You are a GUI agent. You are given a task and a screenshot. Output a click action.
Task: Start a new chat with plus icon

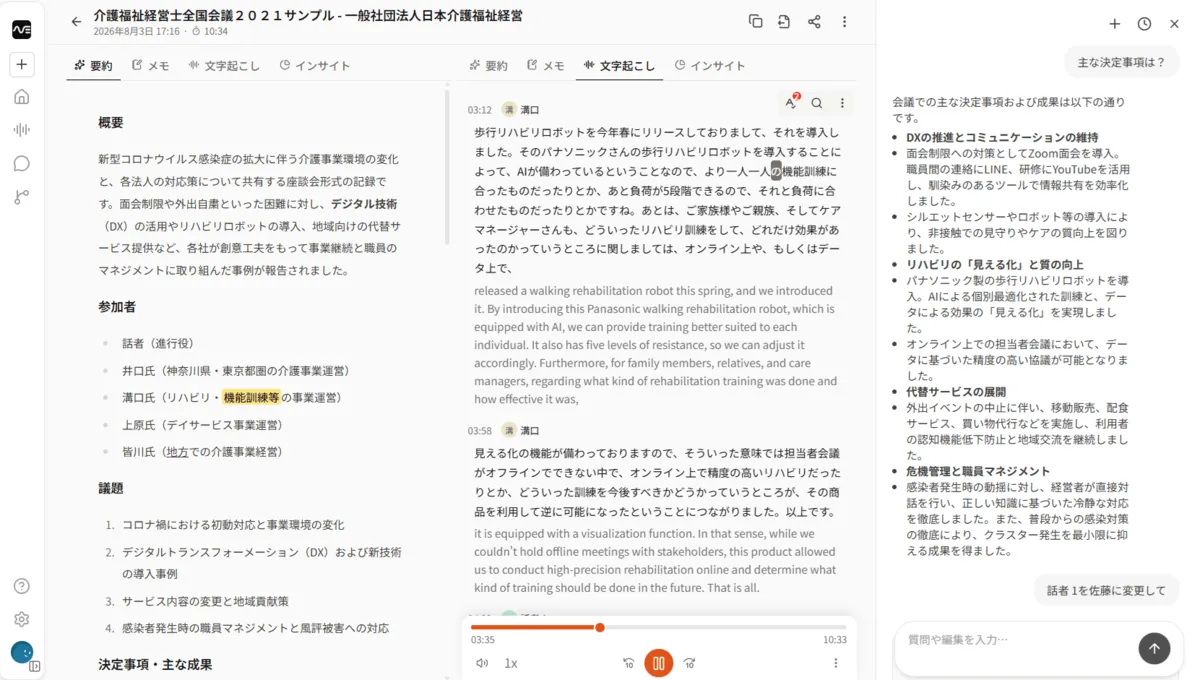[1114, 23]
